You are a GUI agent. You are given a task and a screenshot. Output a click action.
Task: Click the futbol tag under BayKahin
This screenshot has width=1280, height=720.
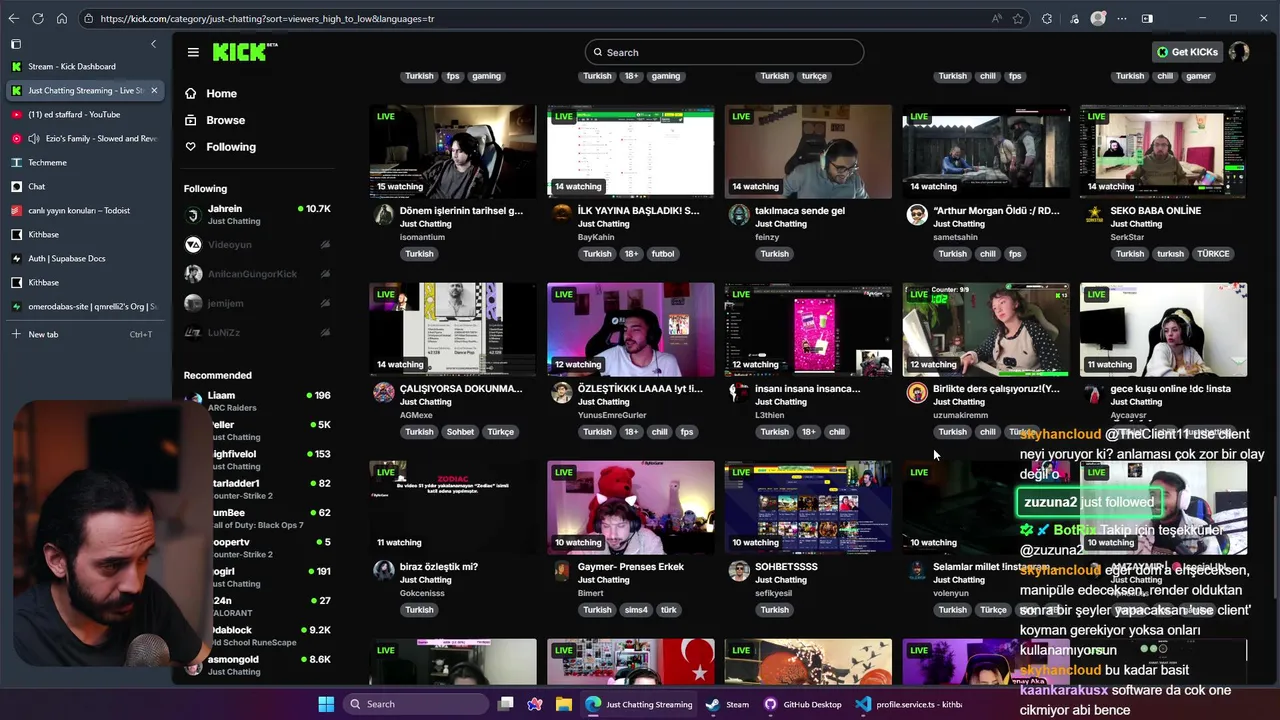(663, 254)
